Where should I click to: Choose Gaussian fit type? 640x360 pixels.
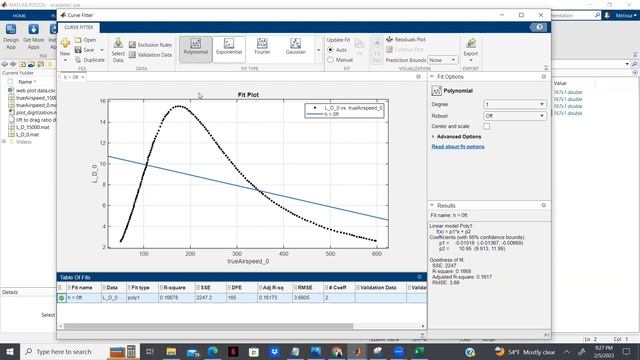296,49
